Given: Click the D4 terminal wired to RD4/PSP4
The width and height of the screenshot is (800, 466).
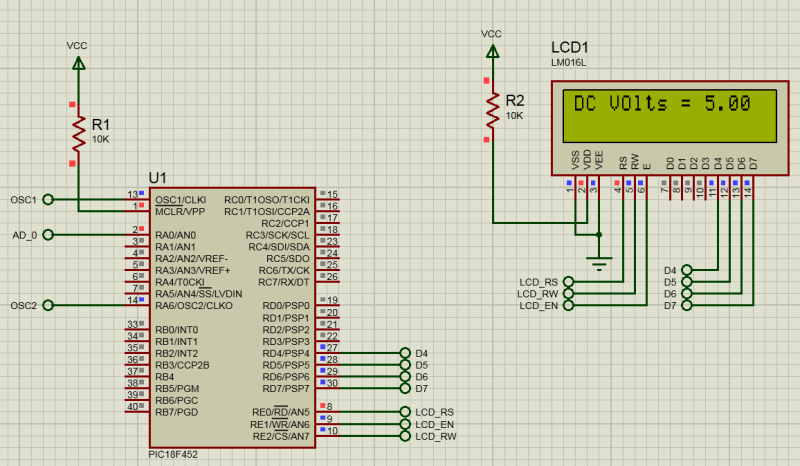Looking at the screenshot, I should coord(405,353).
